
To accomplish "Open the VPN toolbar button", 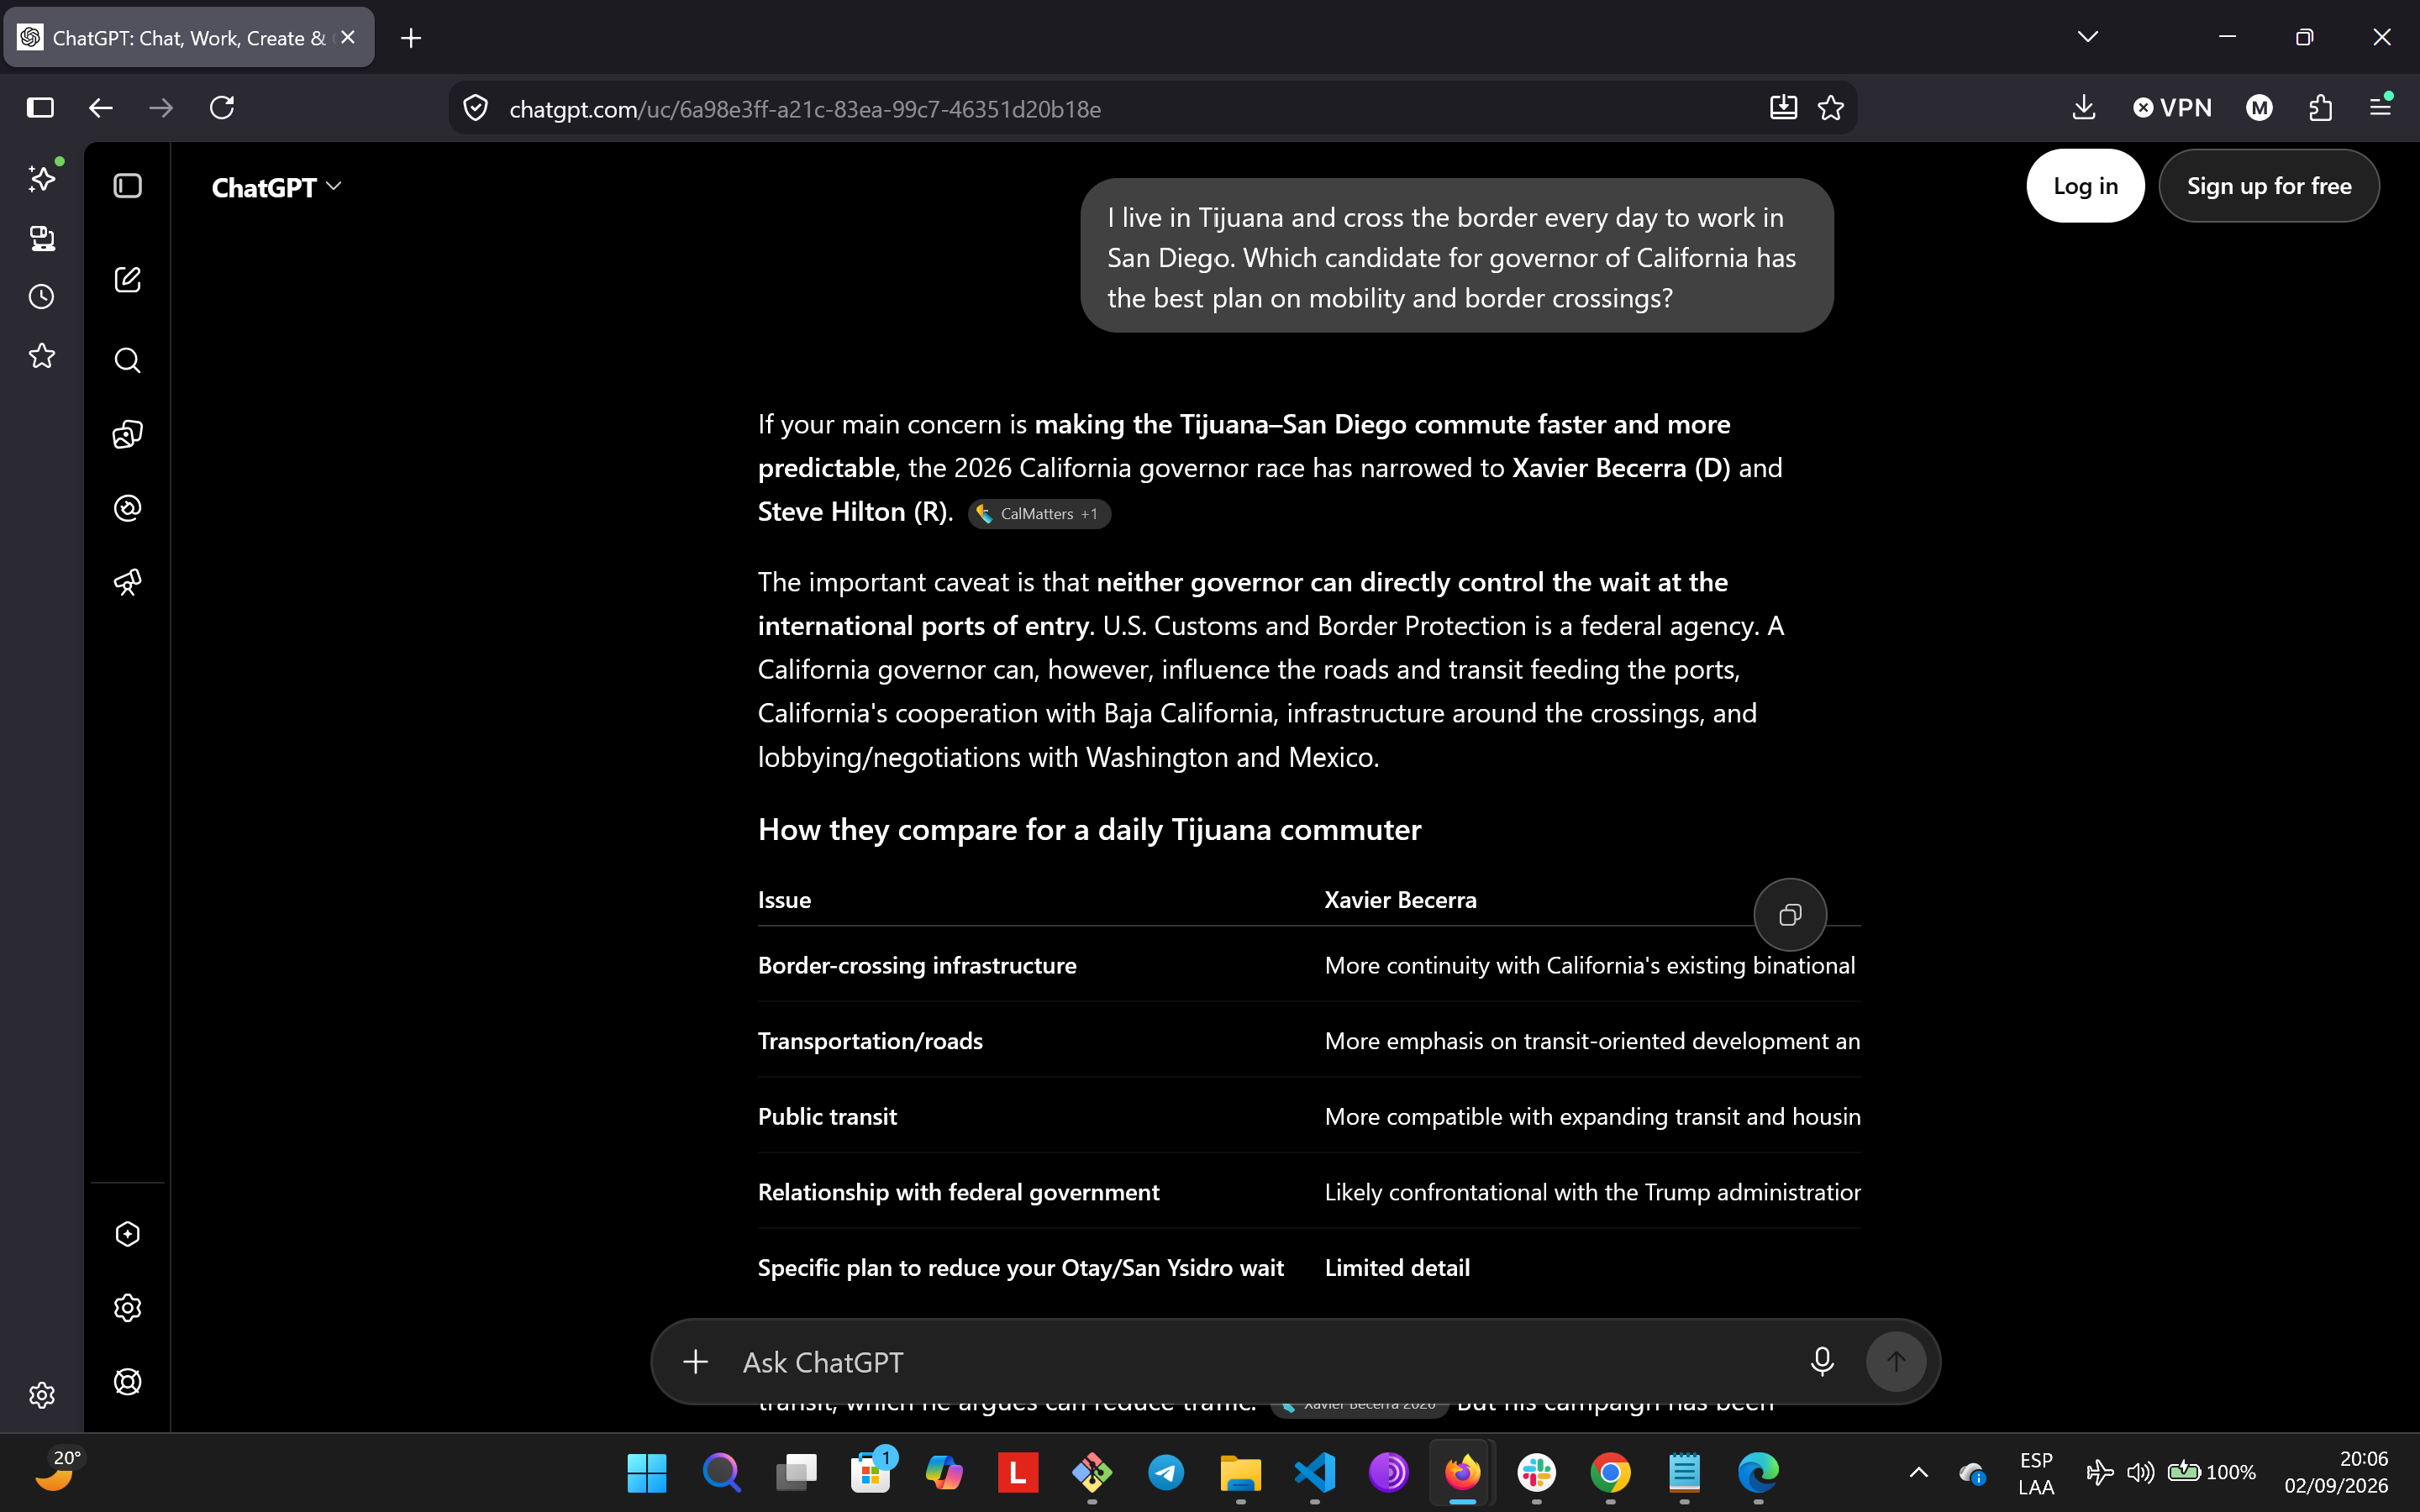I will pos(2173,108).
